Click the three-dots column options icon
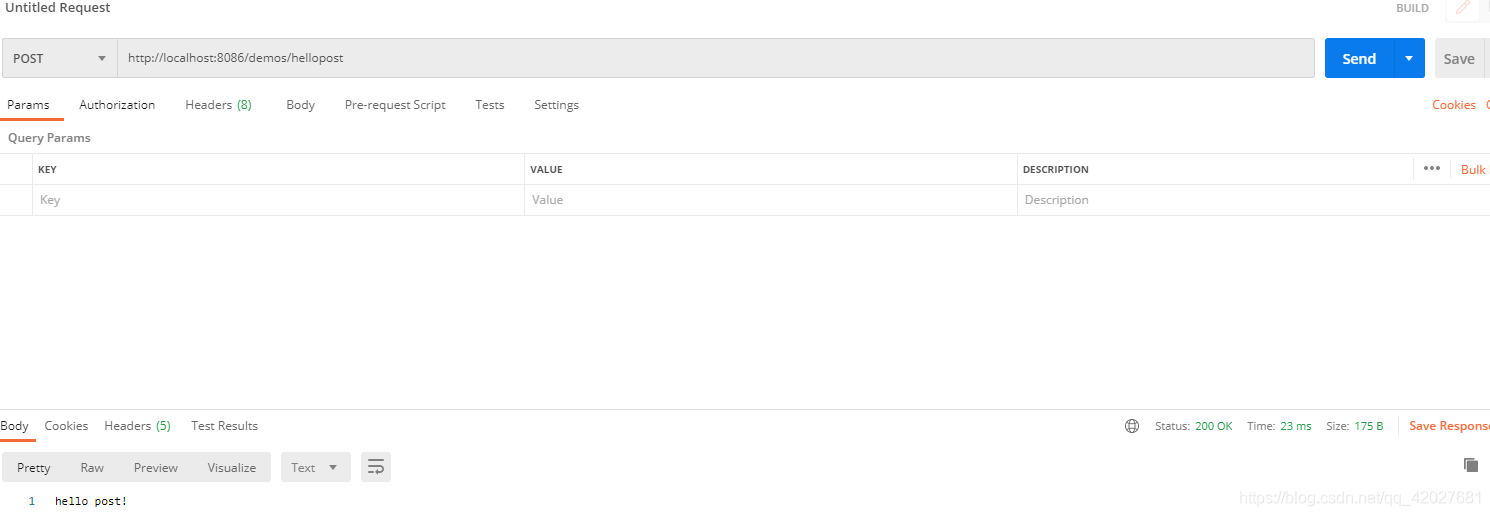1490x516 pixels. (1432, 169)
